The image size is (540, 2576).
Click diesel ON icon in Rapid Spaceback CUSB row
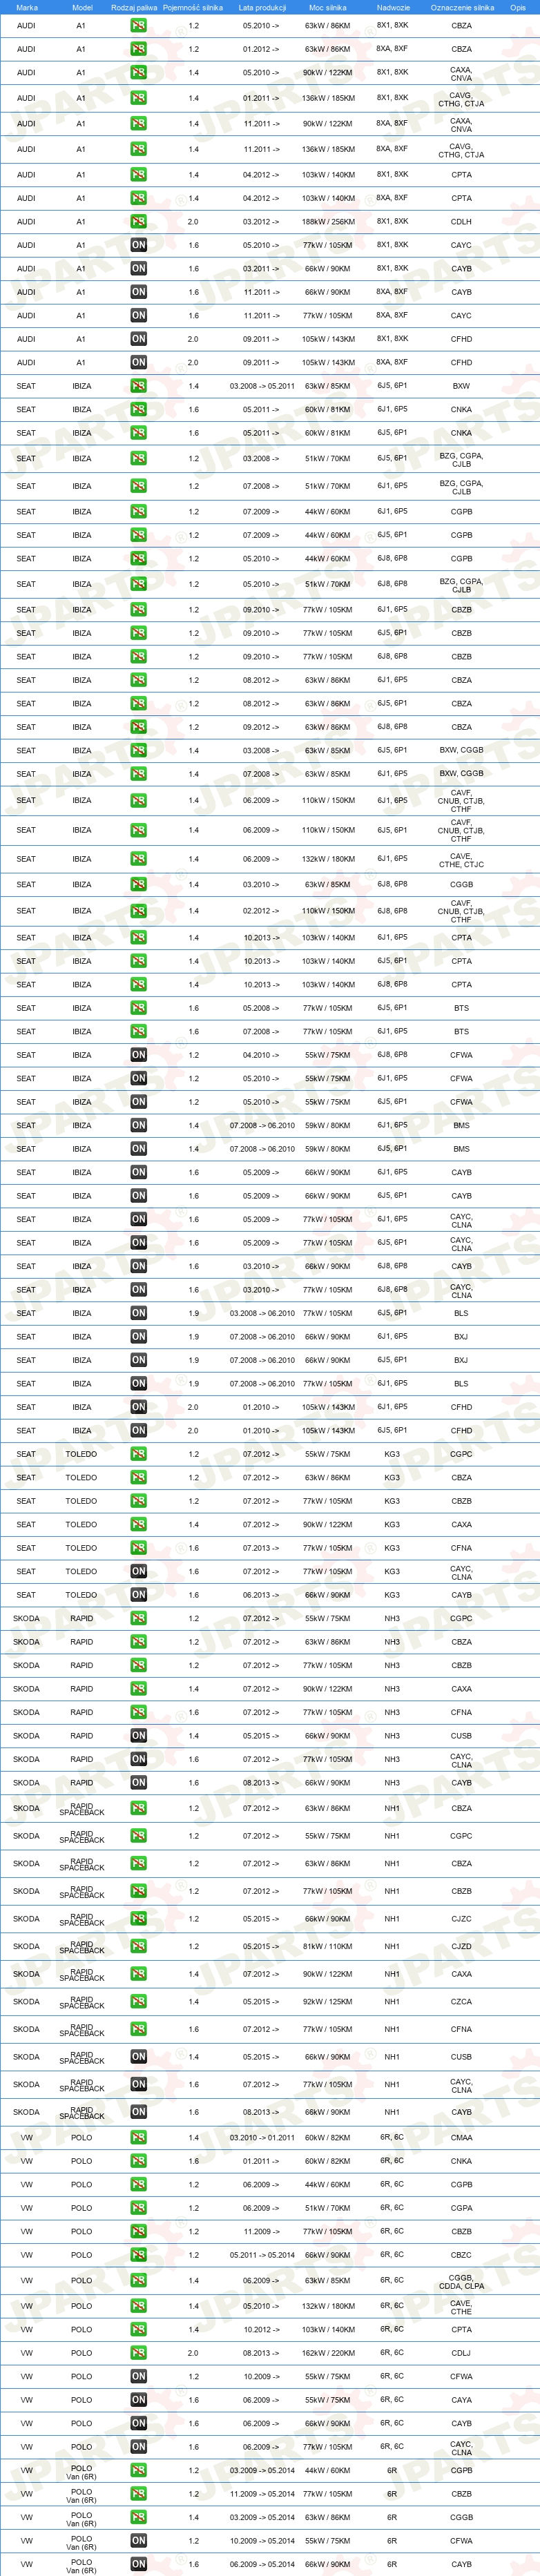138,2057
